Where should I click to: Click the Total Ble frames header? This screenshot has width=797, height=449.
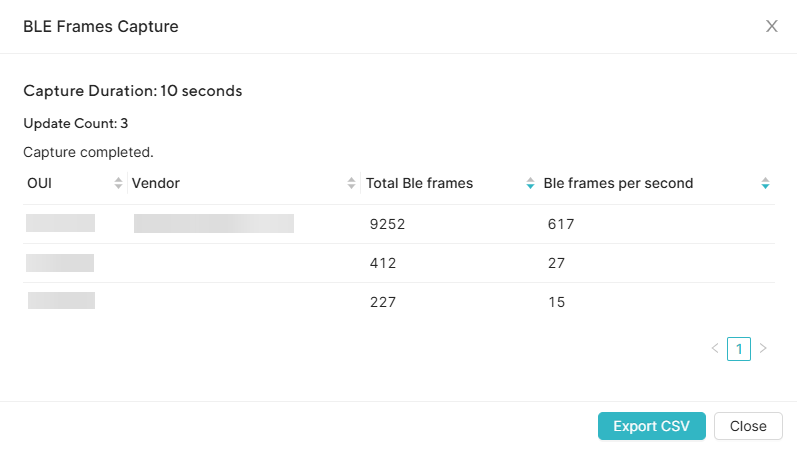[419, 184]
